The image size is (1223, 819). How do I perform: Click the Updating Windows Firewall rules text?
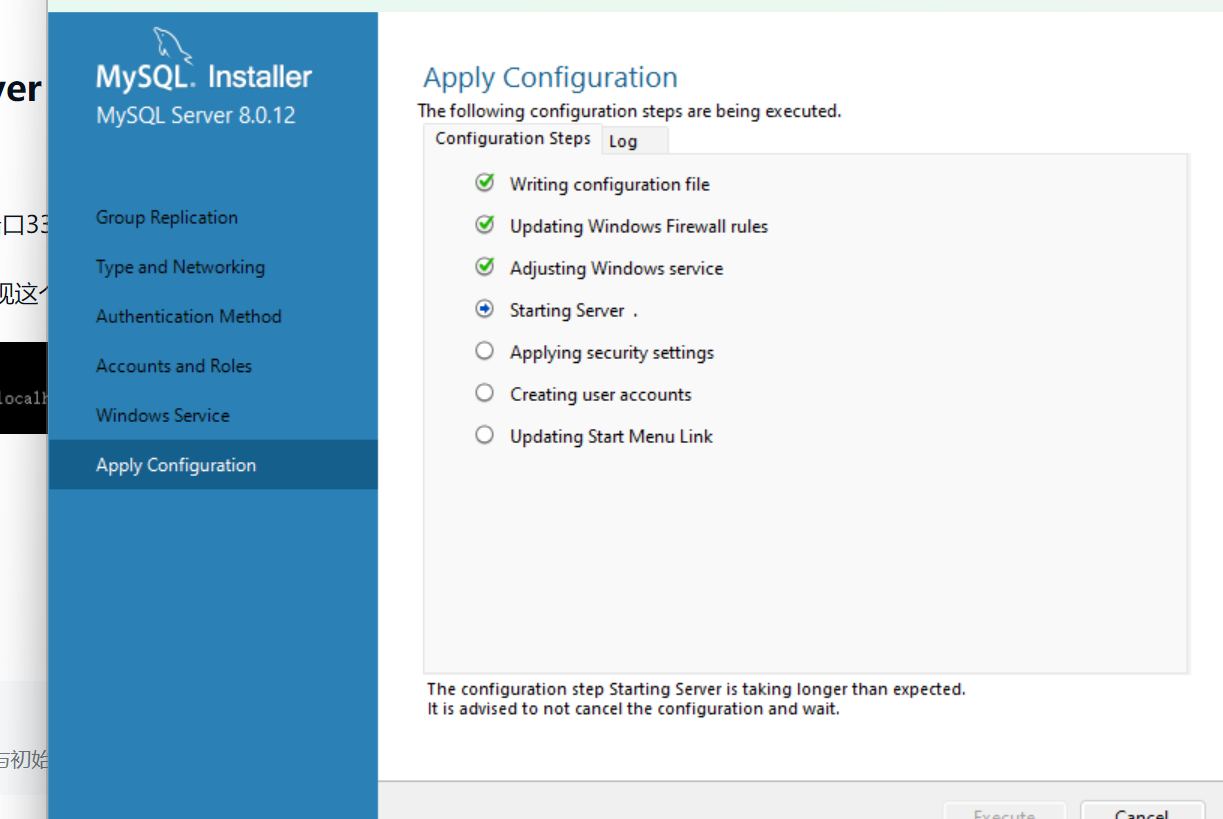tap(639, 227)
